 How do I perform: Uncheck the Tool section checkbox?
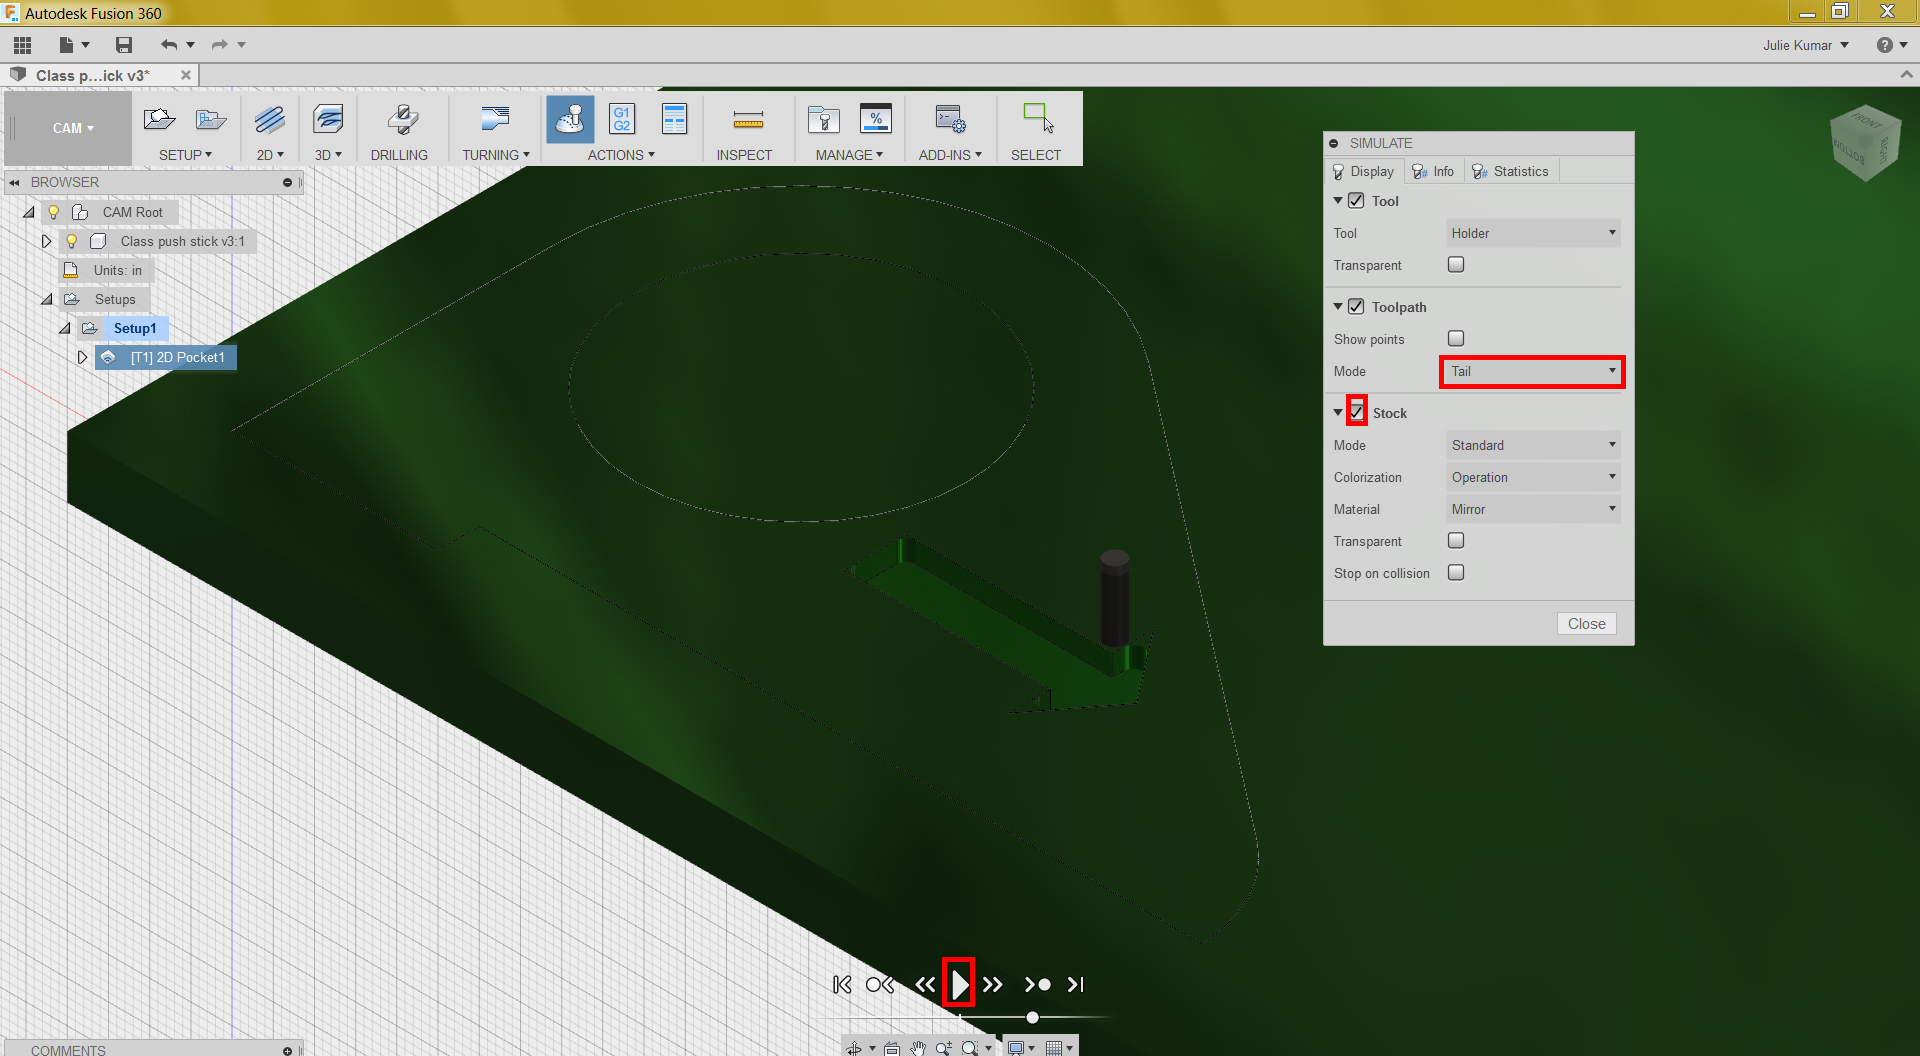pos(1356,201)
